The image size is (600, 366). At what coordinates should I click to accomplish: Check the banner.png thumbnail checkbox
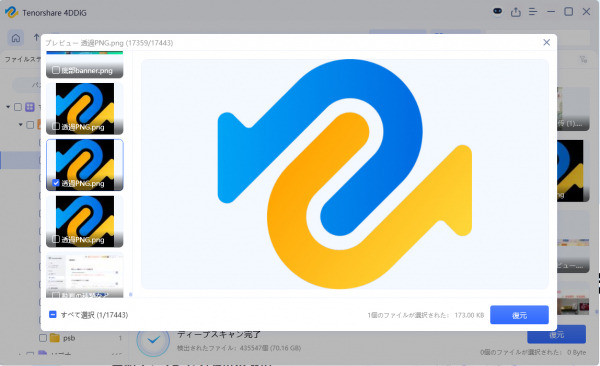point(56,70)
